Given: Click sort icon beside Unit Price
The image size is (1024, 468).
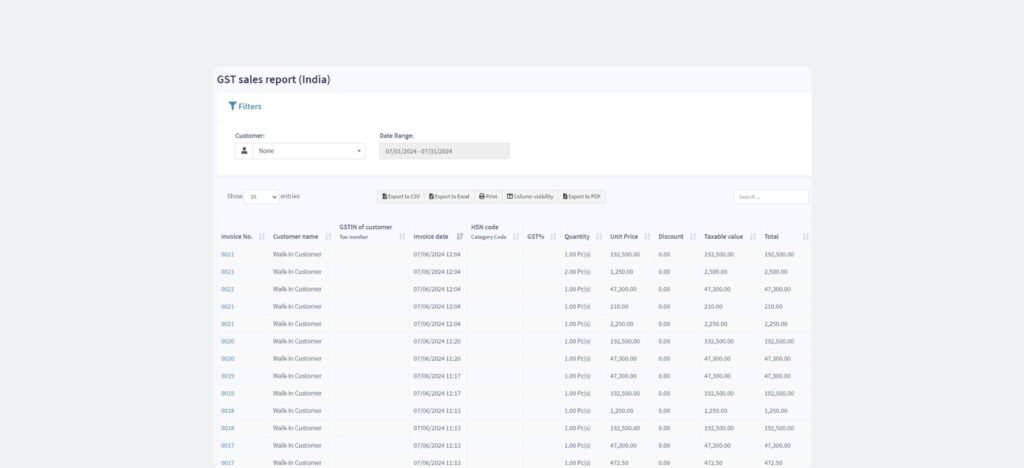Looking at the screenshot, I should tap(648, 237).
